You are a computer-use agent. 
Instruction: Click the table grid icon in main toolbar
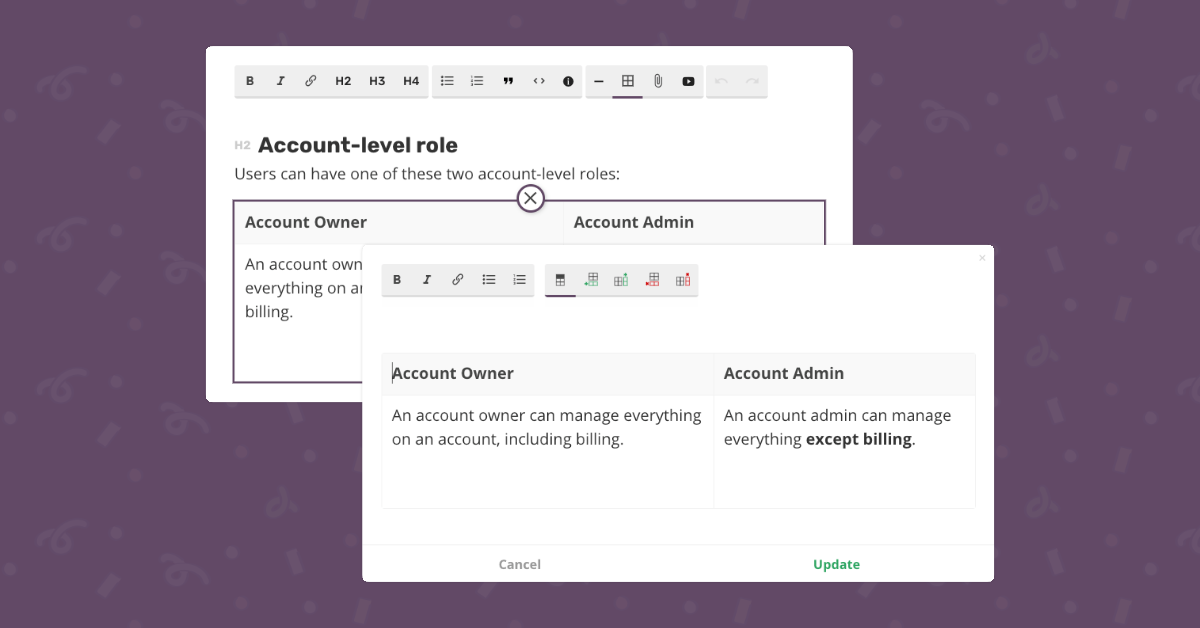(x=628, y=82)
